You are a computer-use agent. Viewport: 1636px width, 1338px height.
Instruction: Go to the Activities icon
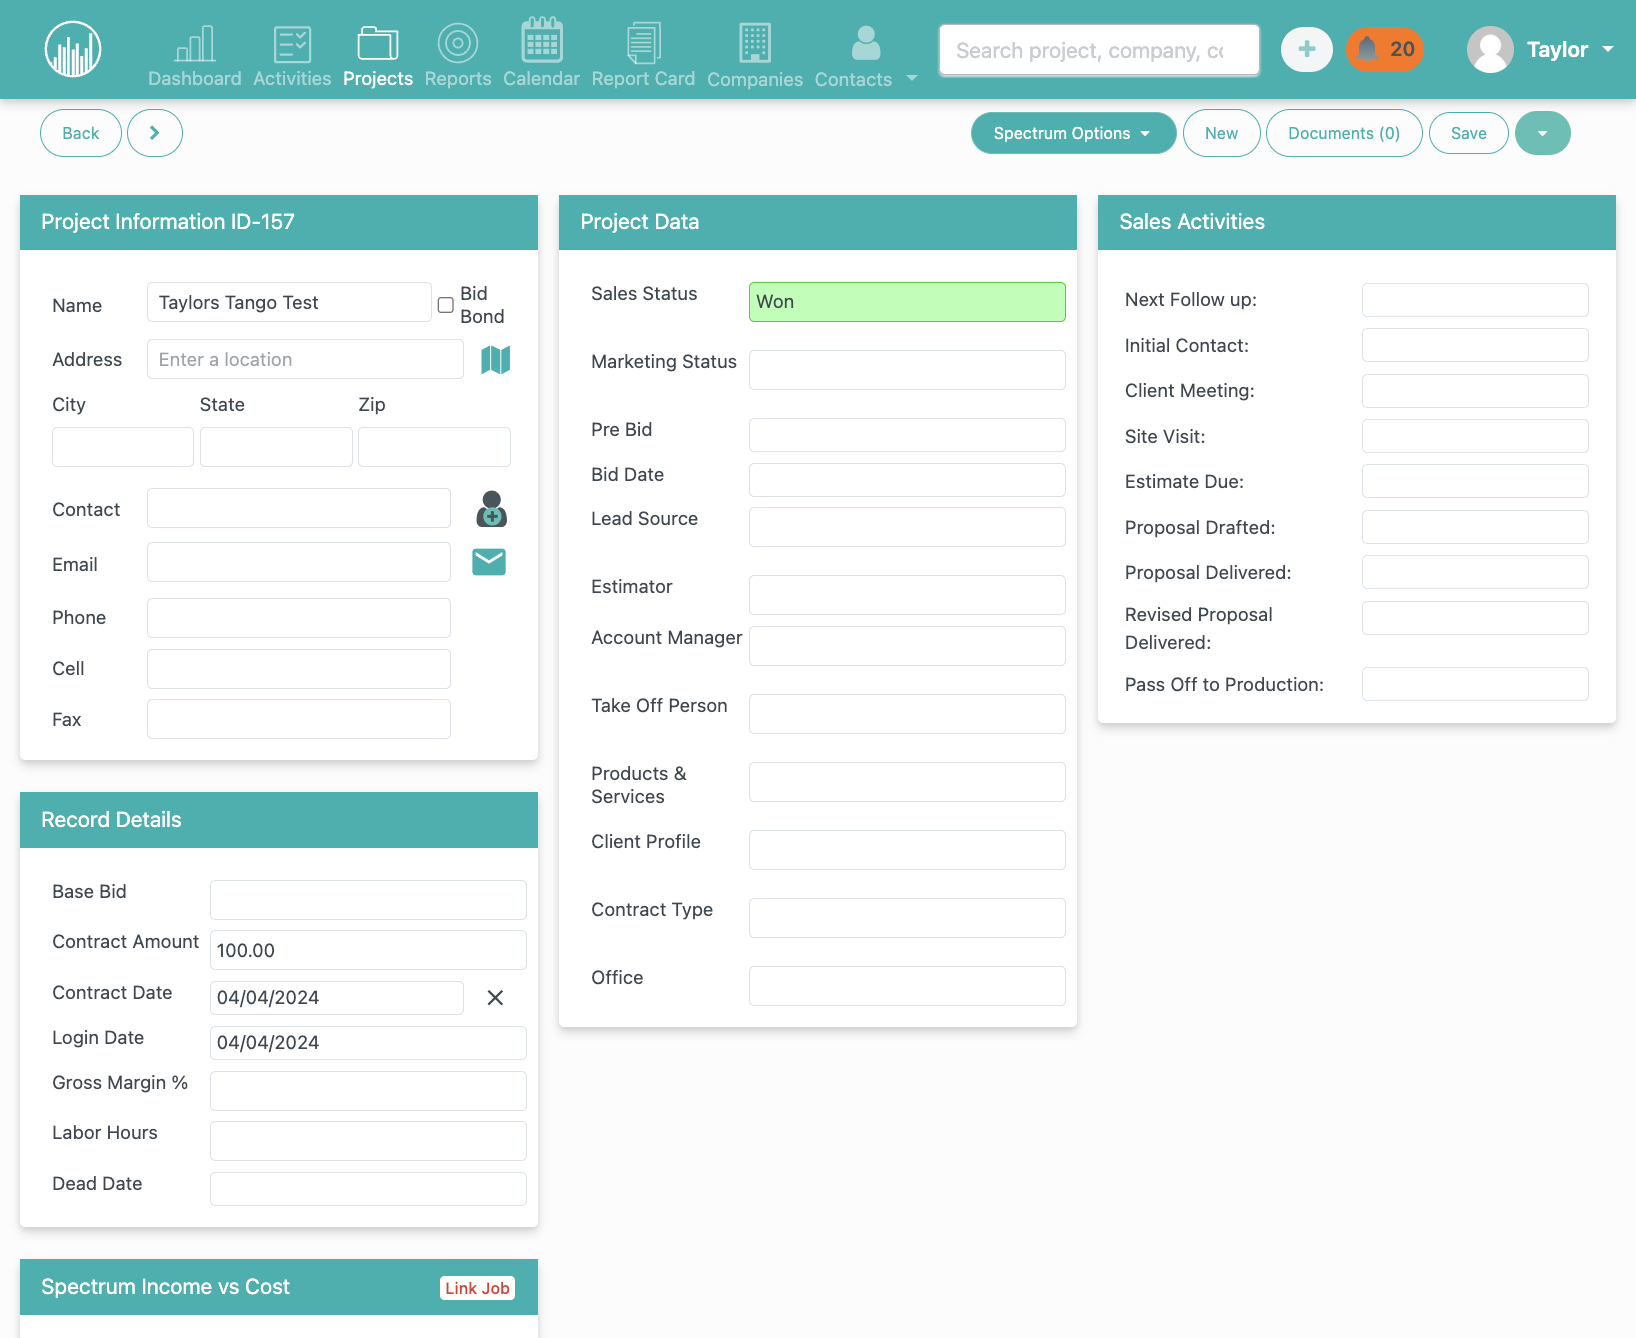pos(292,44)
